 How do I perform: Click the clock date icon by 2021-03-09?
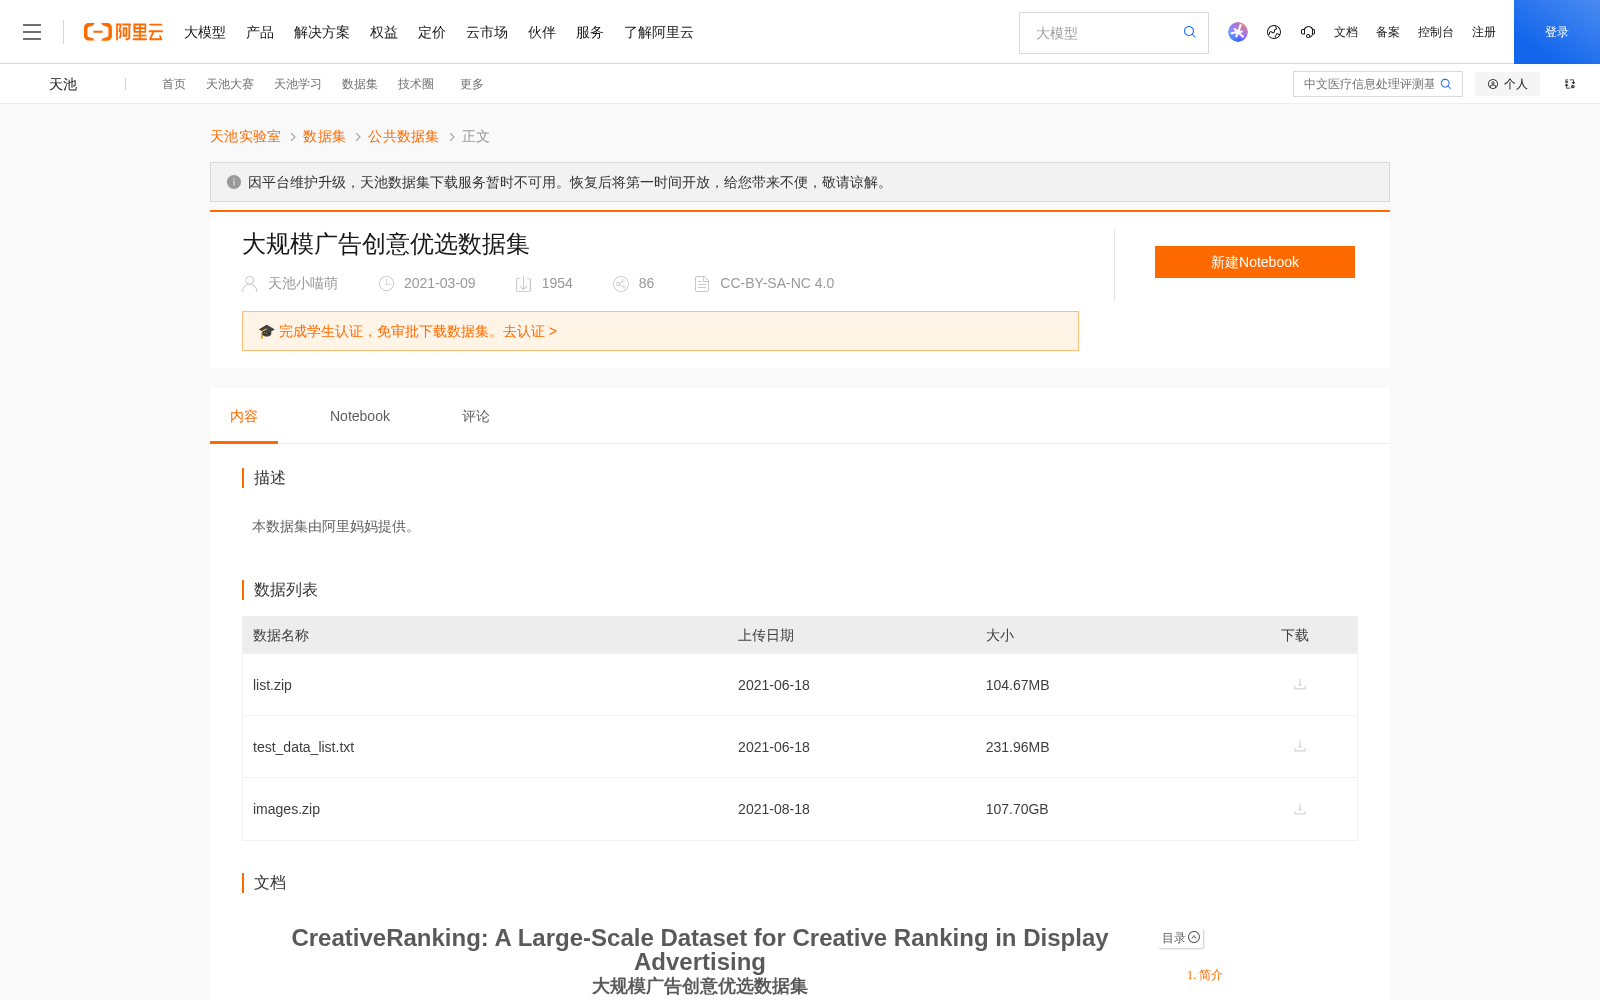point(386,284)
